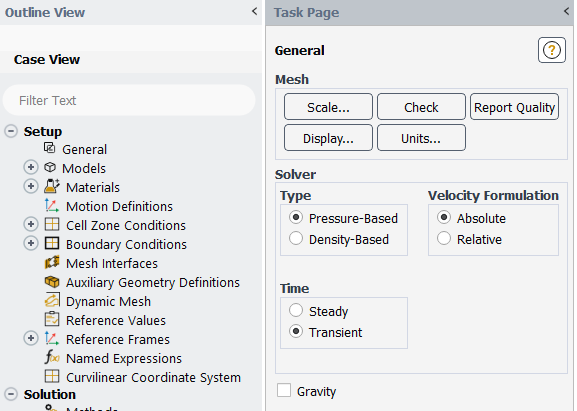Expand the Cell Zone Conditions node
Image resolution: width=577 pixels, height=411 pixels.
coord(31,224)
